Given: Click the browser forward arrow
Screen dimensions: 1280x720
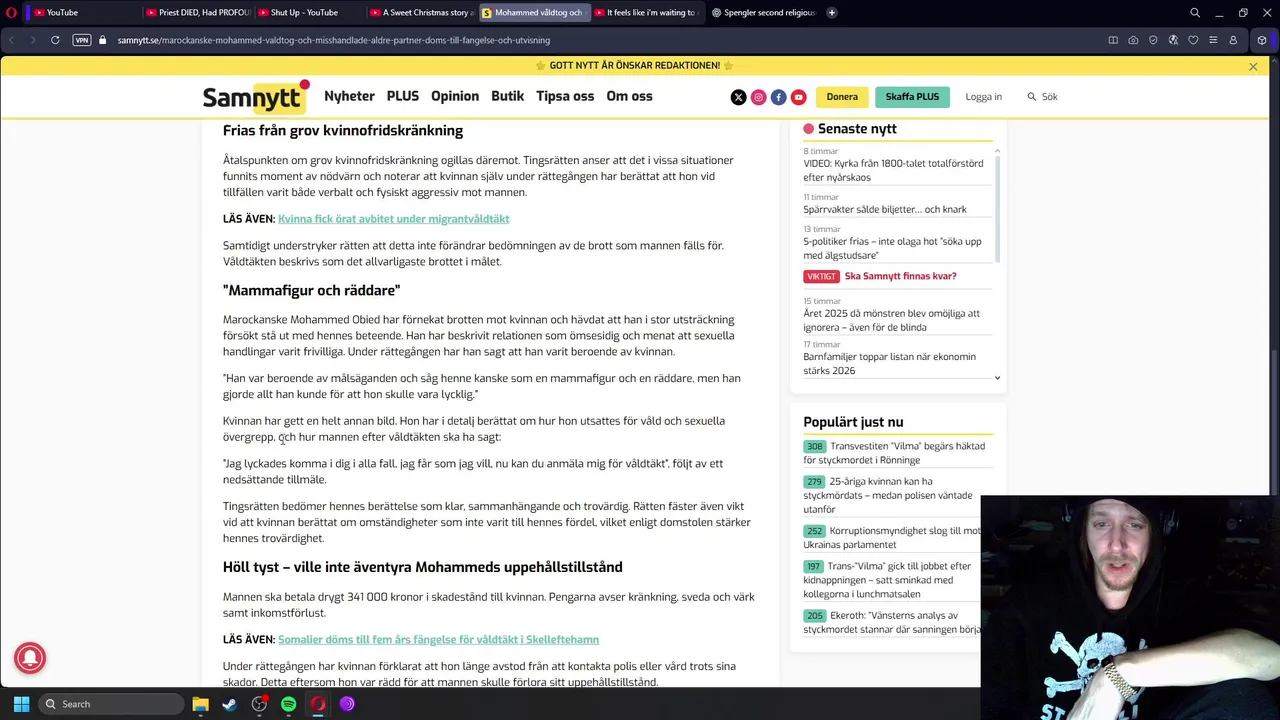Looking at the screenshot, I should click(32, 40).
